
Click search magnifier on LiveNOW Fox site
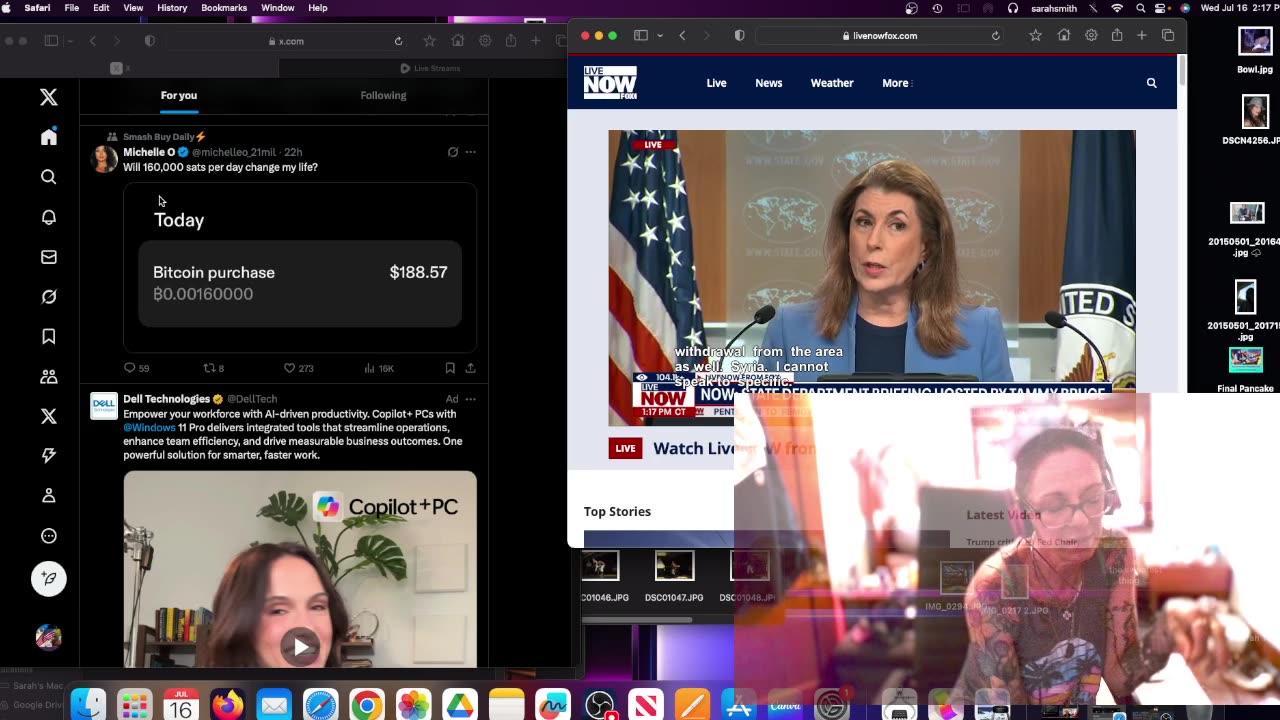coord(1151,83)
